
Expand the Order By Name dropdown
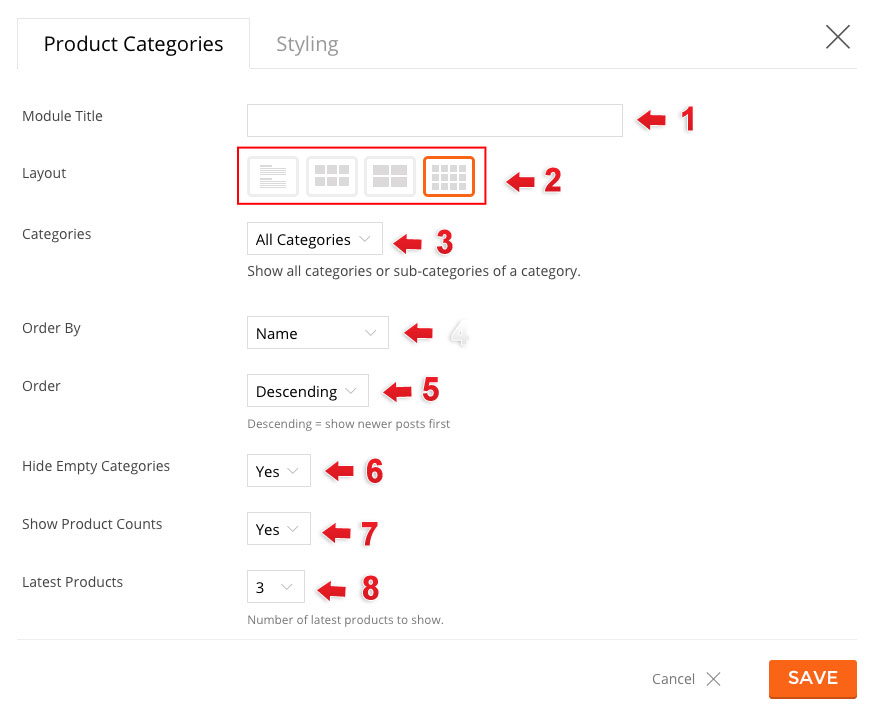318,333
